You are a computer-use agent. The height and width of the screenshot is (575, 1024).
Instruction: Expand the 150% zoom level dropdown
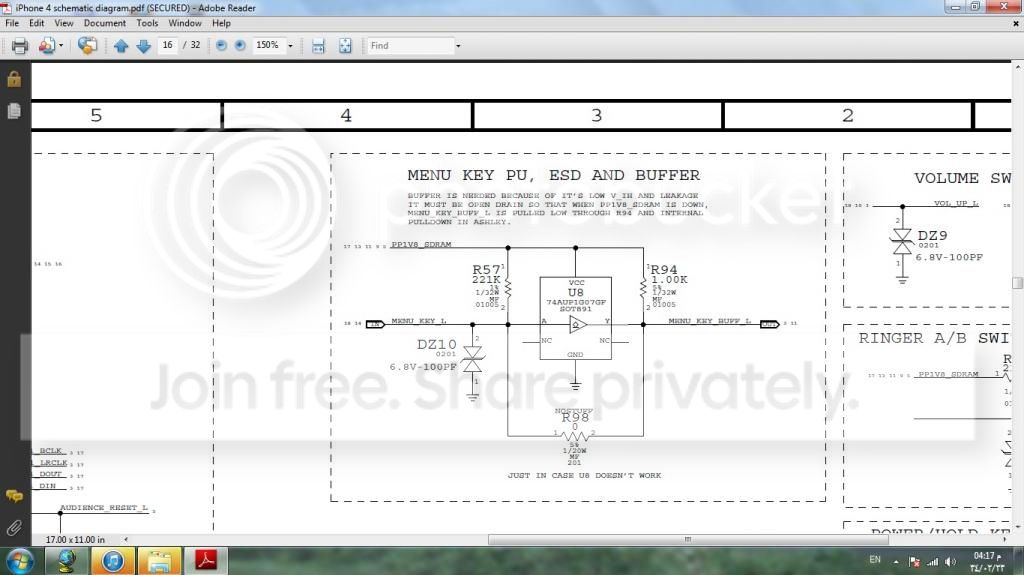click(x=291, y=46)
